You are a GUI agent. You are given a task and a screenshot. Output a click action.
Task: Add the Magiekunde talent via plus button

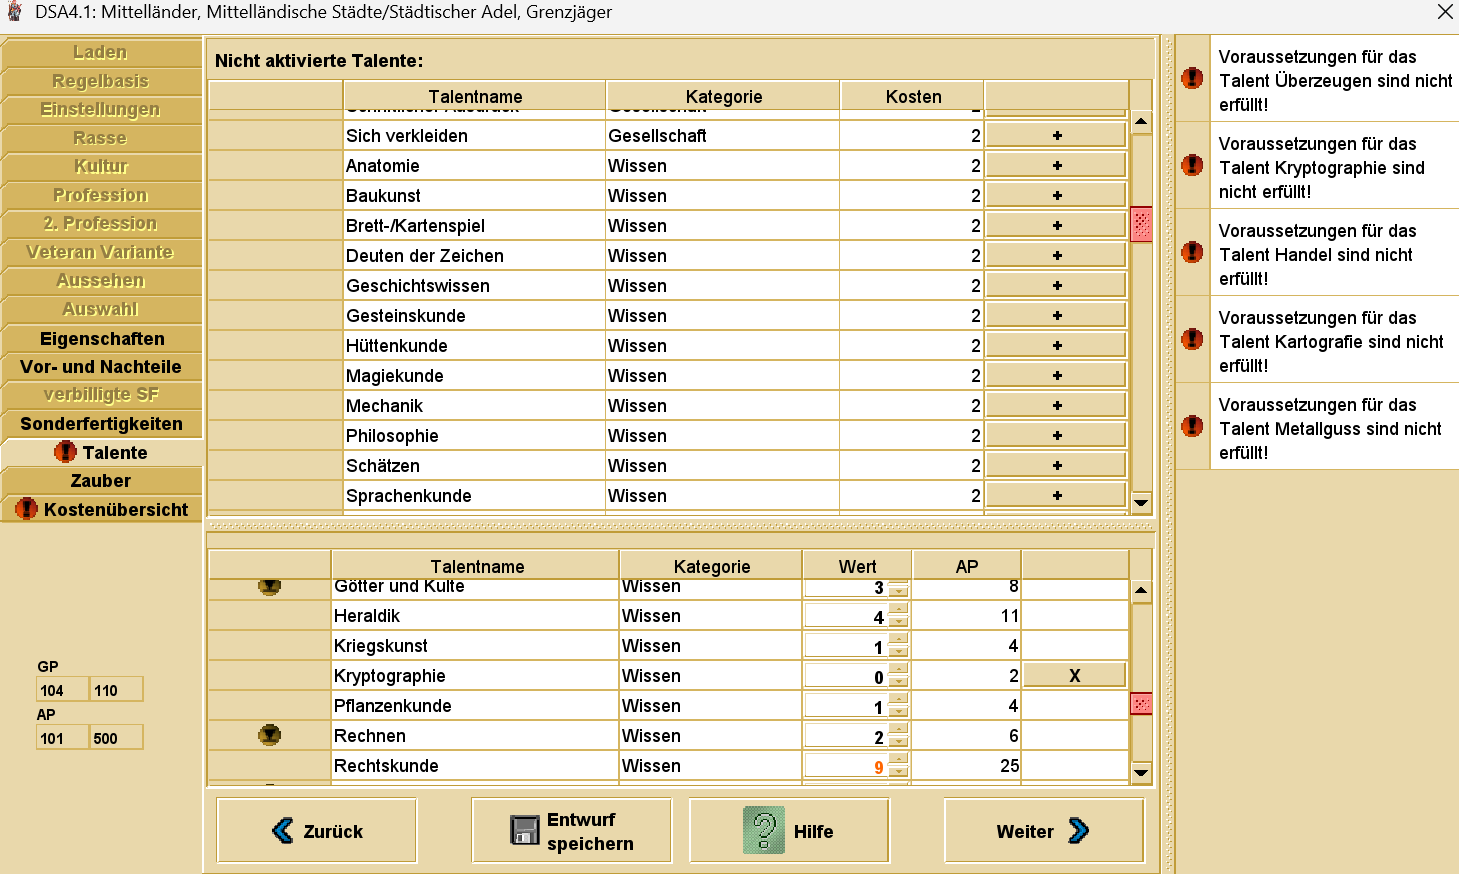tap(1056, 375)
